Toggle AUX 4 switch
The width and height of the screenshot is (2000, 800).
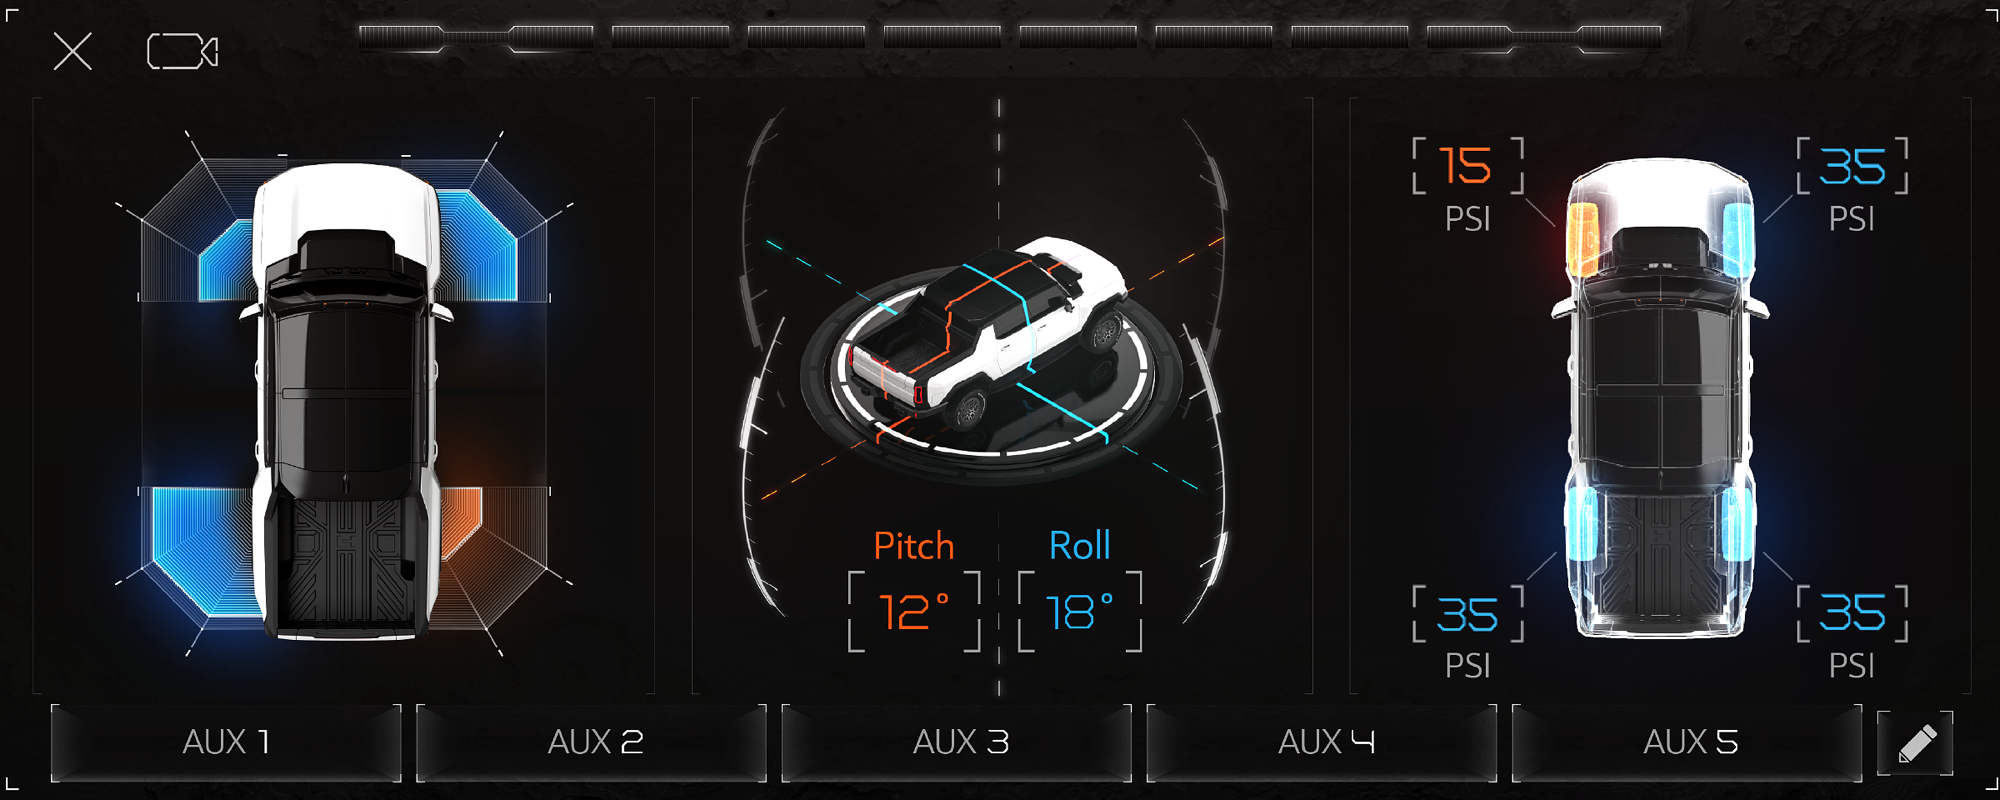tap(1322, 742)
